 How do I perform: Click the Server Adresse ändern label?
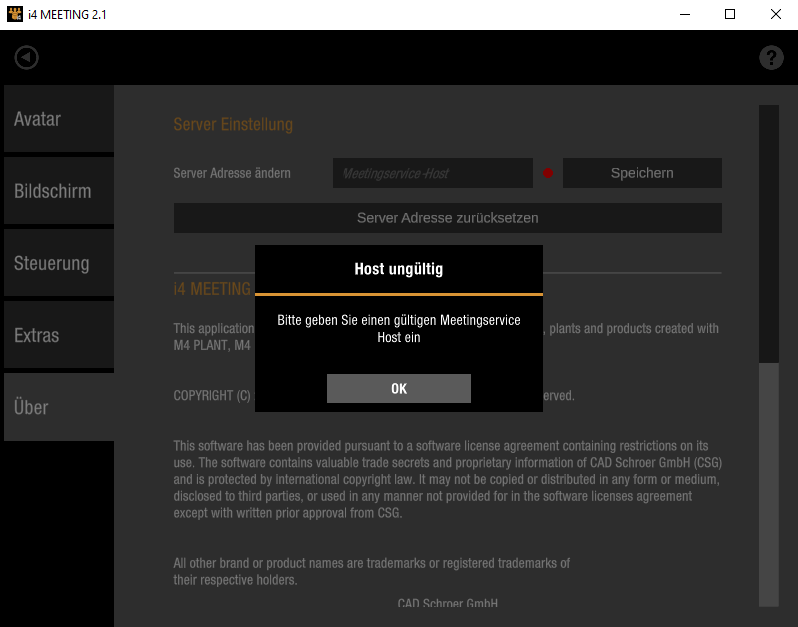pyautogui.click(x=232, y=174)
